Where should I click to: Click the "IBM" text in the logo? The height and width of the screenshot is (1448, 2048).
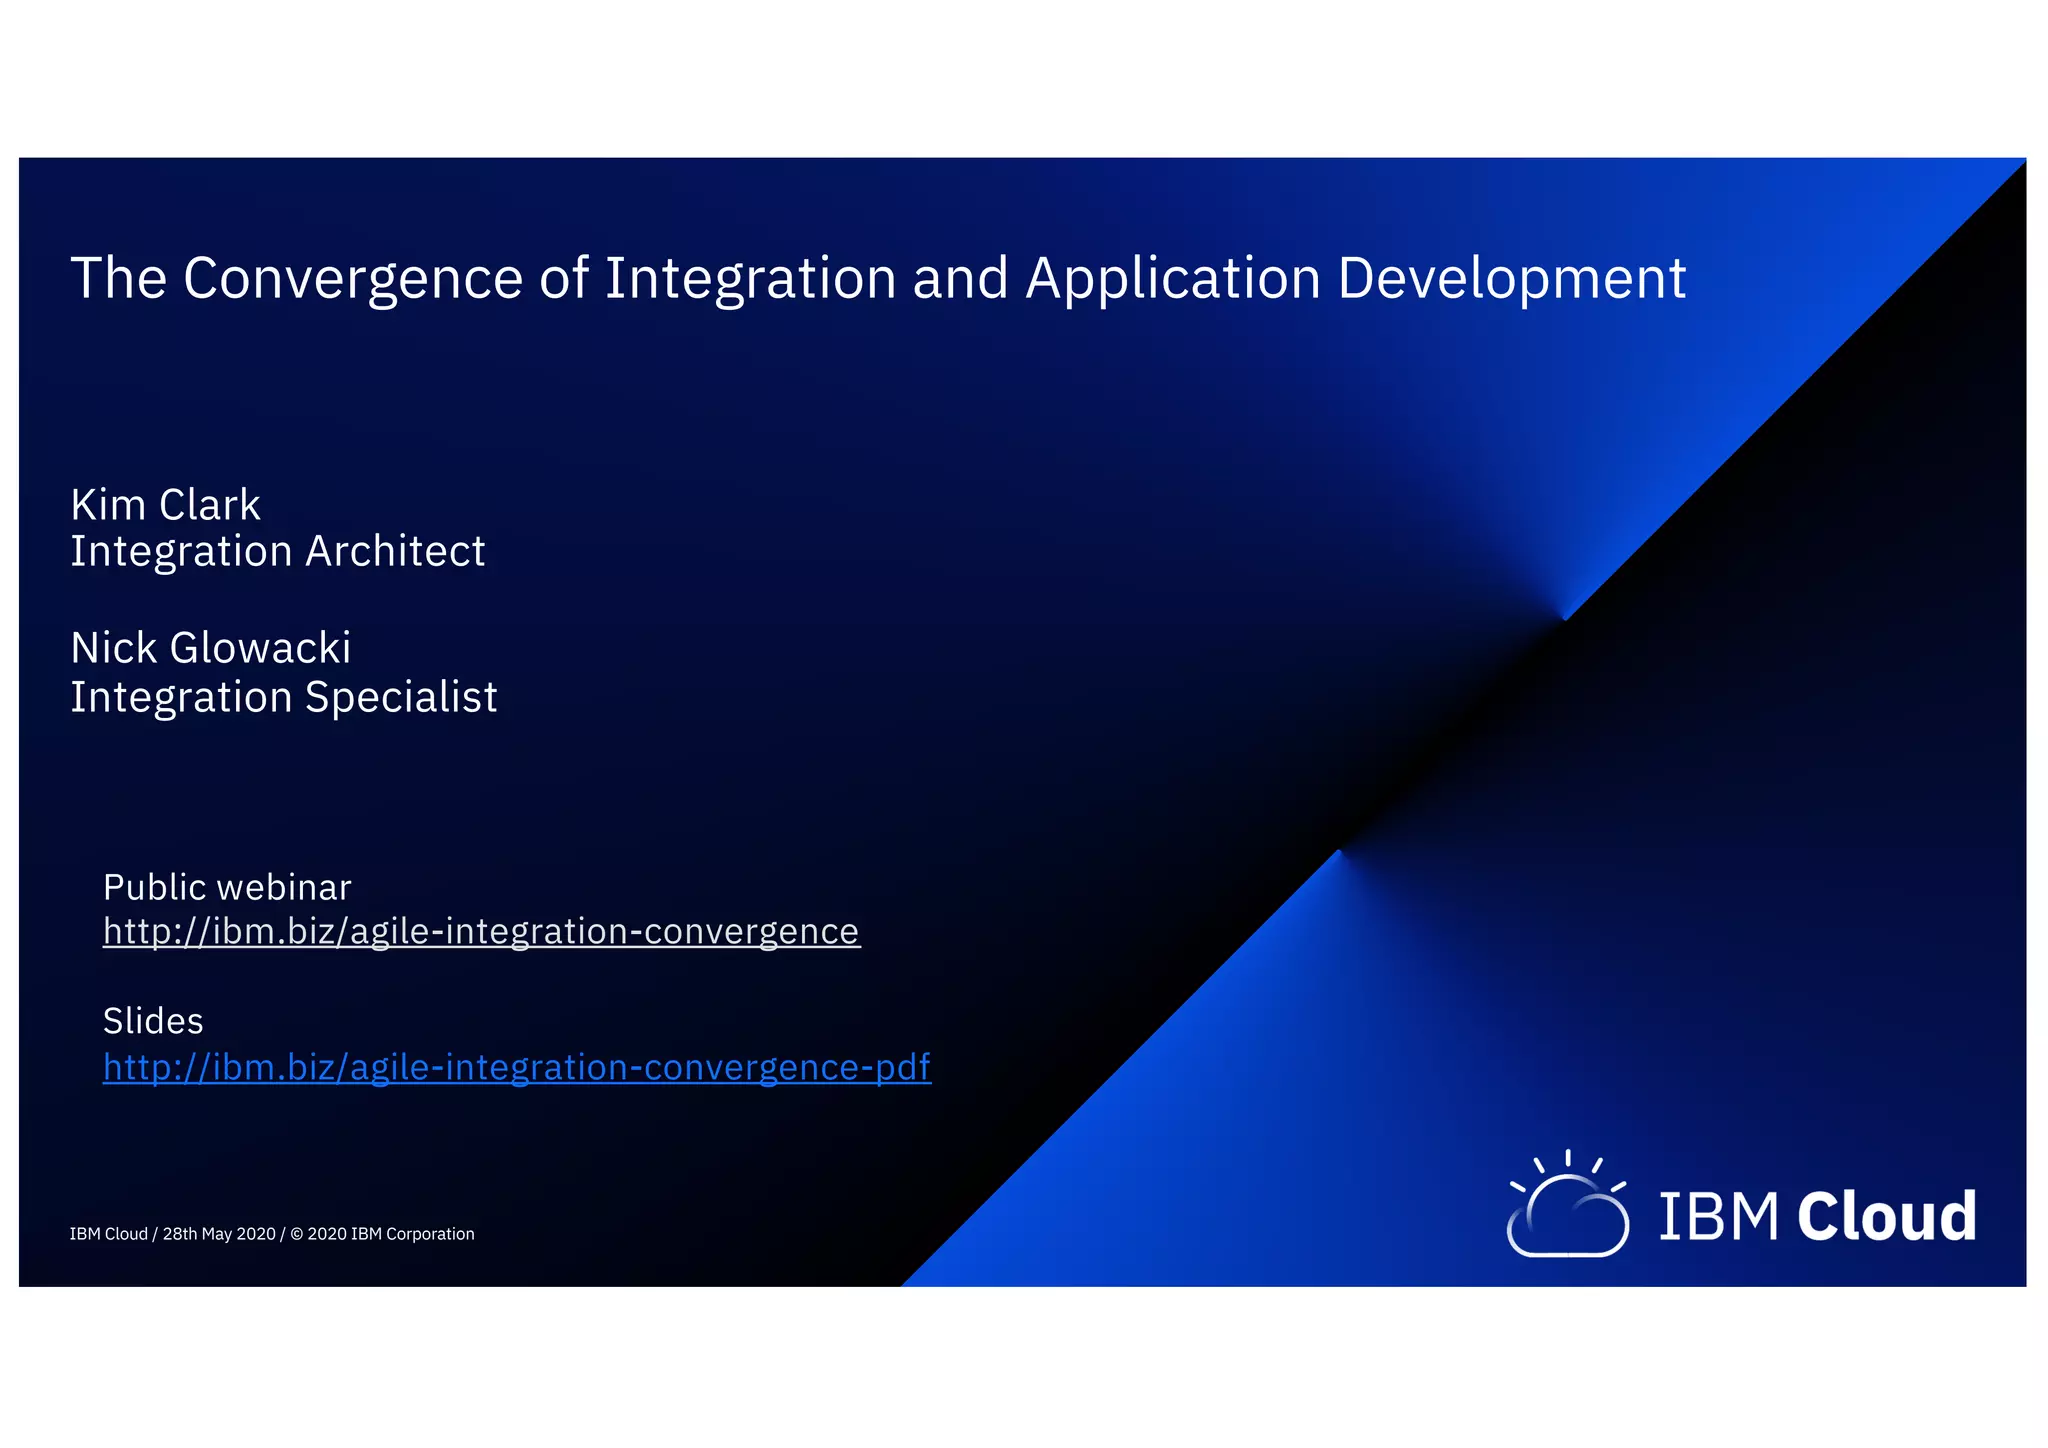[x=1718, y=1217]
